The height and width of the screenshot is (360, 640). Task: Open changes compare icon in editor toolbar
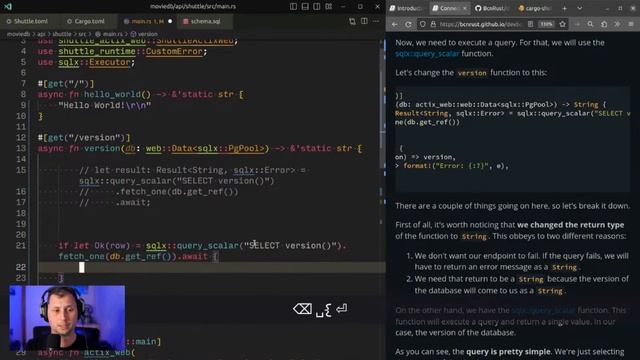(352, 21)
